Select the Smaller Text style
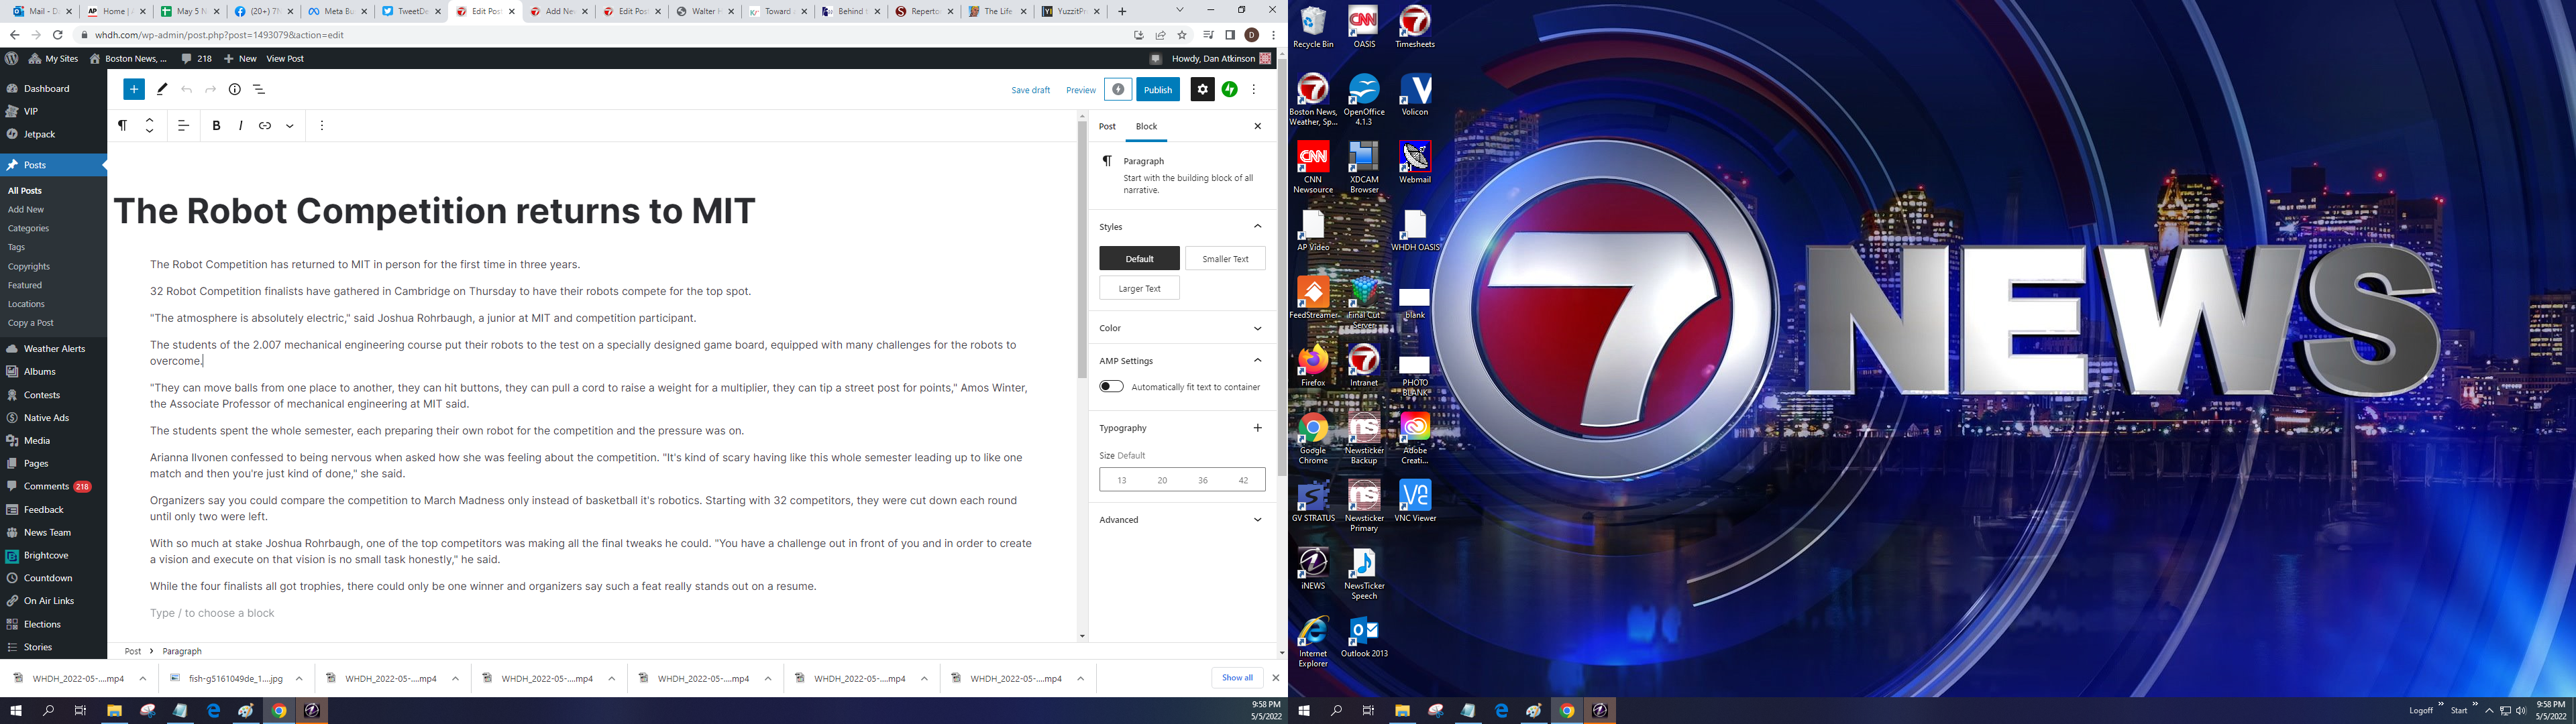 (1225, 259)
